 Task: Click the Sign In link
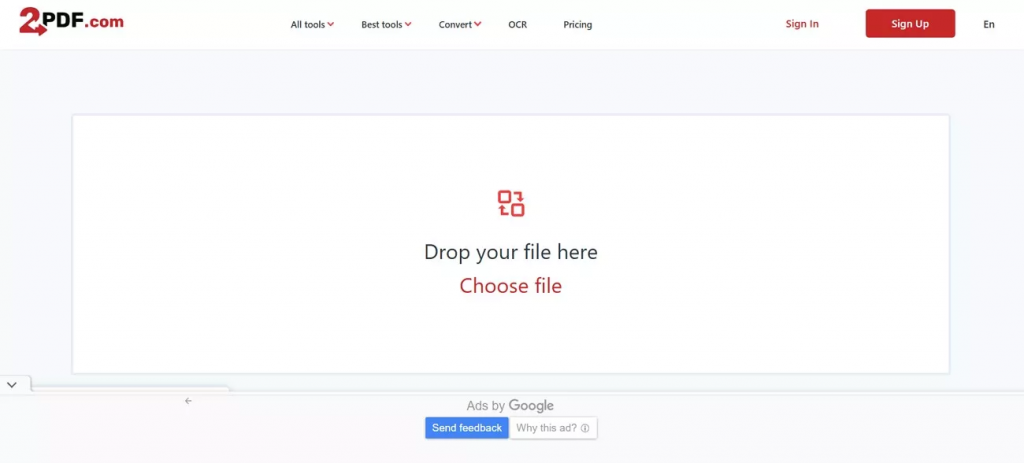[x=802, y=24]
